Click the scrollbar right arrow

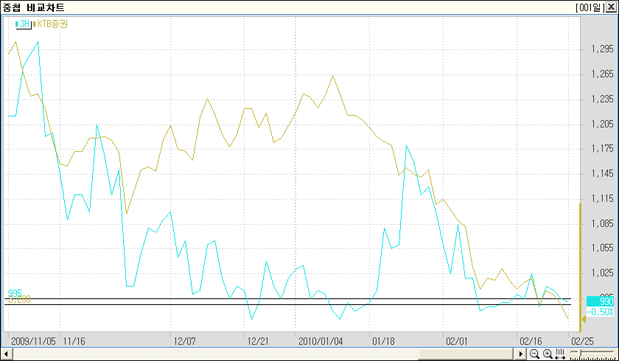521,354
